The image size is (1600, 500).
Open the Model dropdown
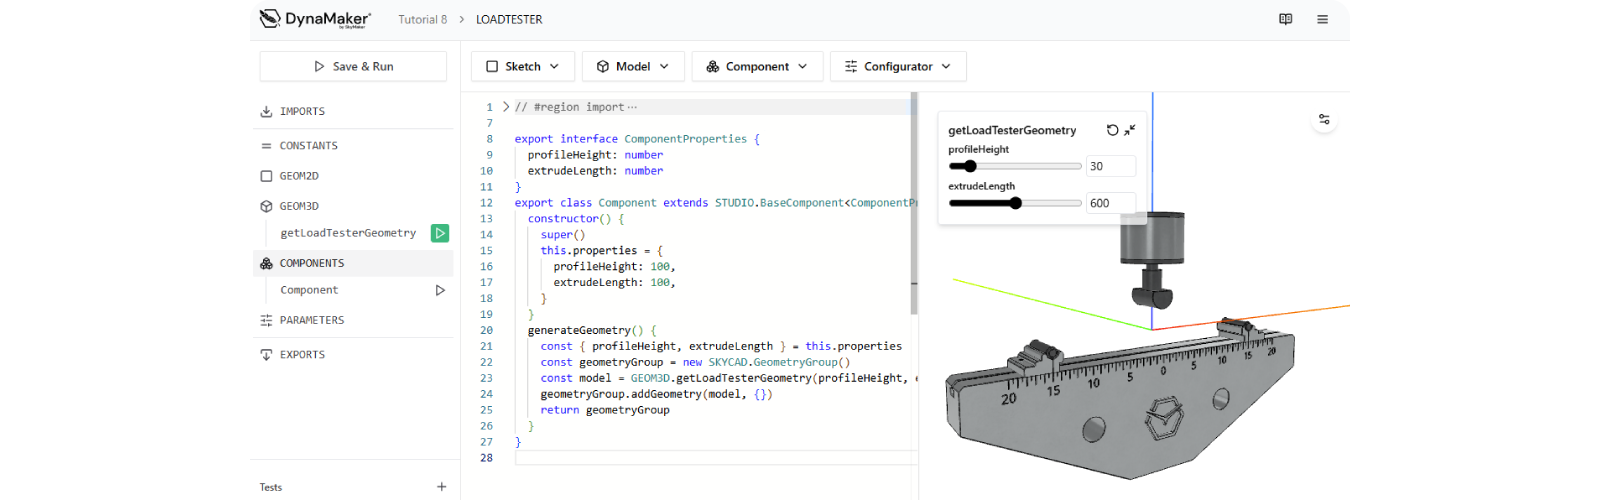[632, 66]
